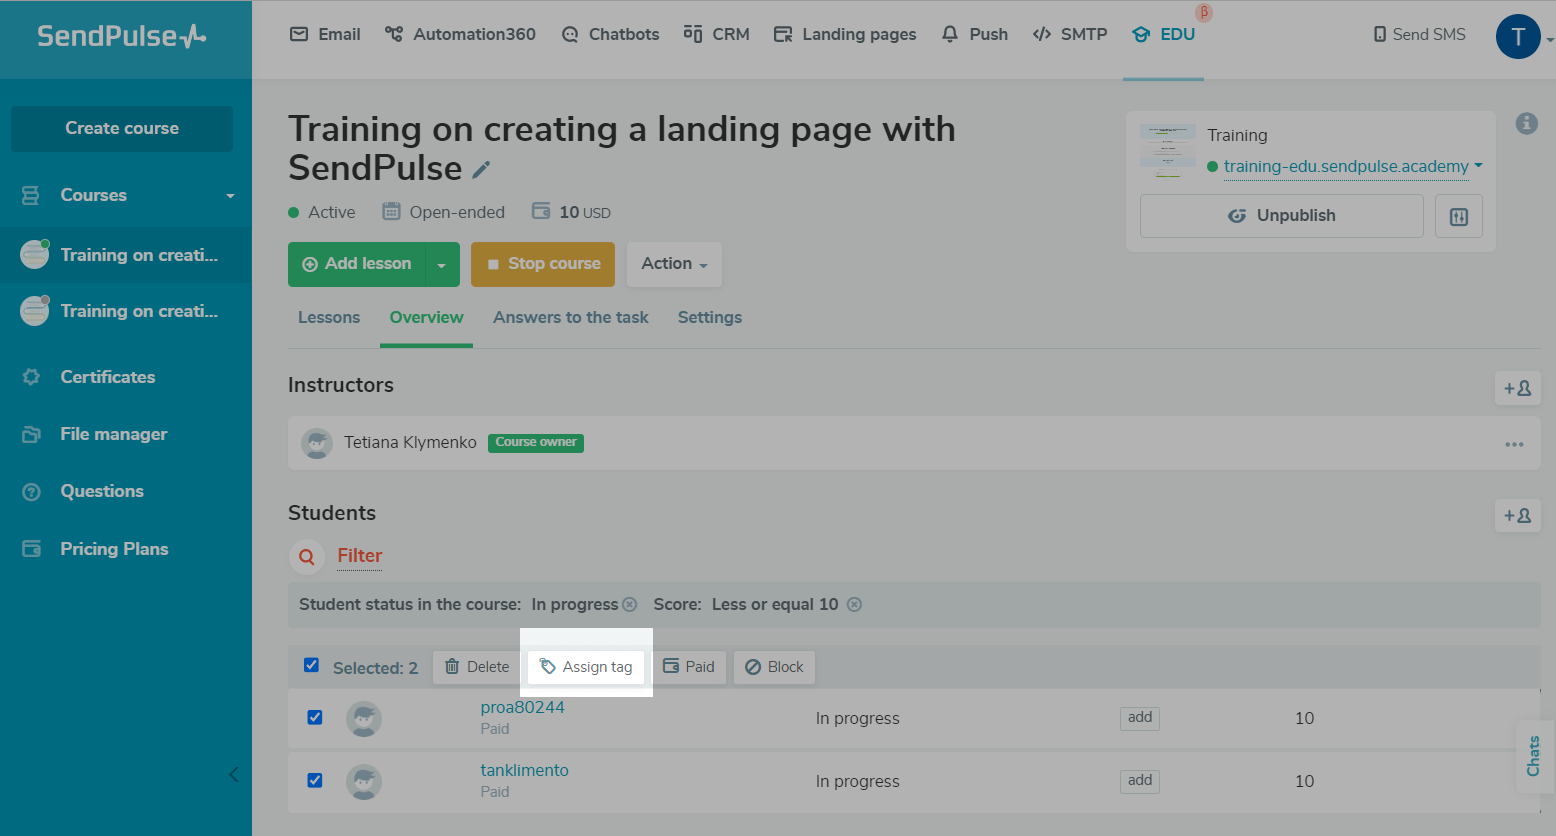Open Push notifications section
1556x836 pixels.
click(x=975, y=34)
